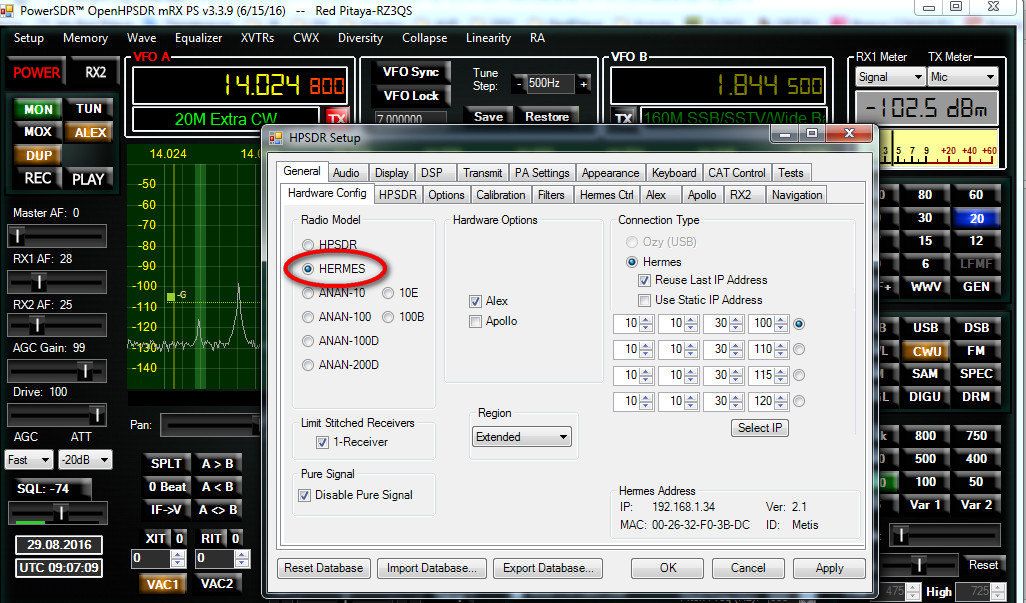This screenshot has width=1026, height=603.
Task: Cancel the HPSDR Setup dialog
Action: click(x=748, y=568)
